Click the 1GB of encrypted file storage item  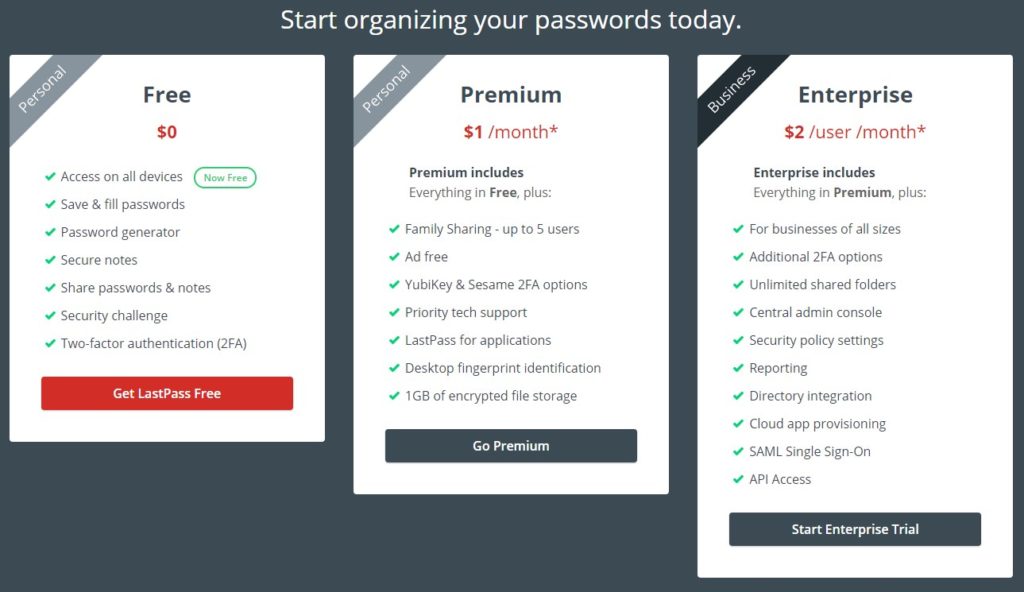coord(490,396)
